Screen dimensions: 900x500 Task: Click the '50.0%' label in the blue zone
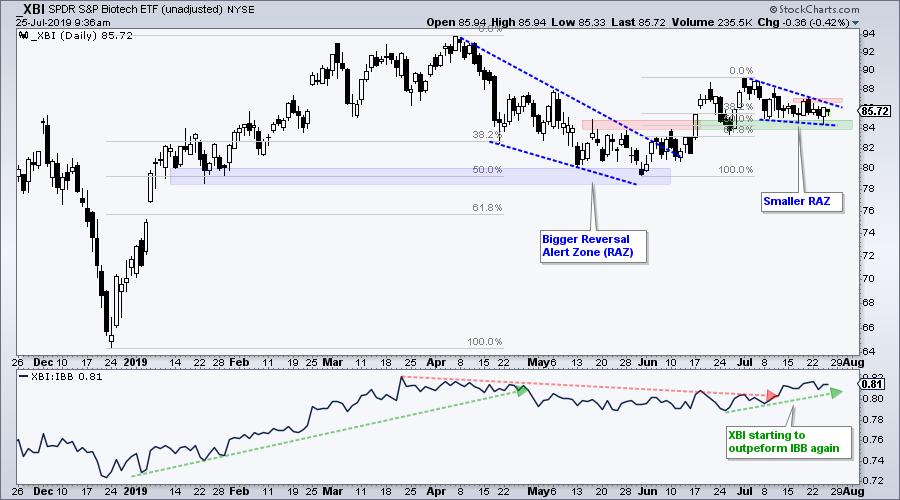tap(487, 170)
